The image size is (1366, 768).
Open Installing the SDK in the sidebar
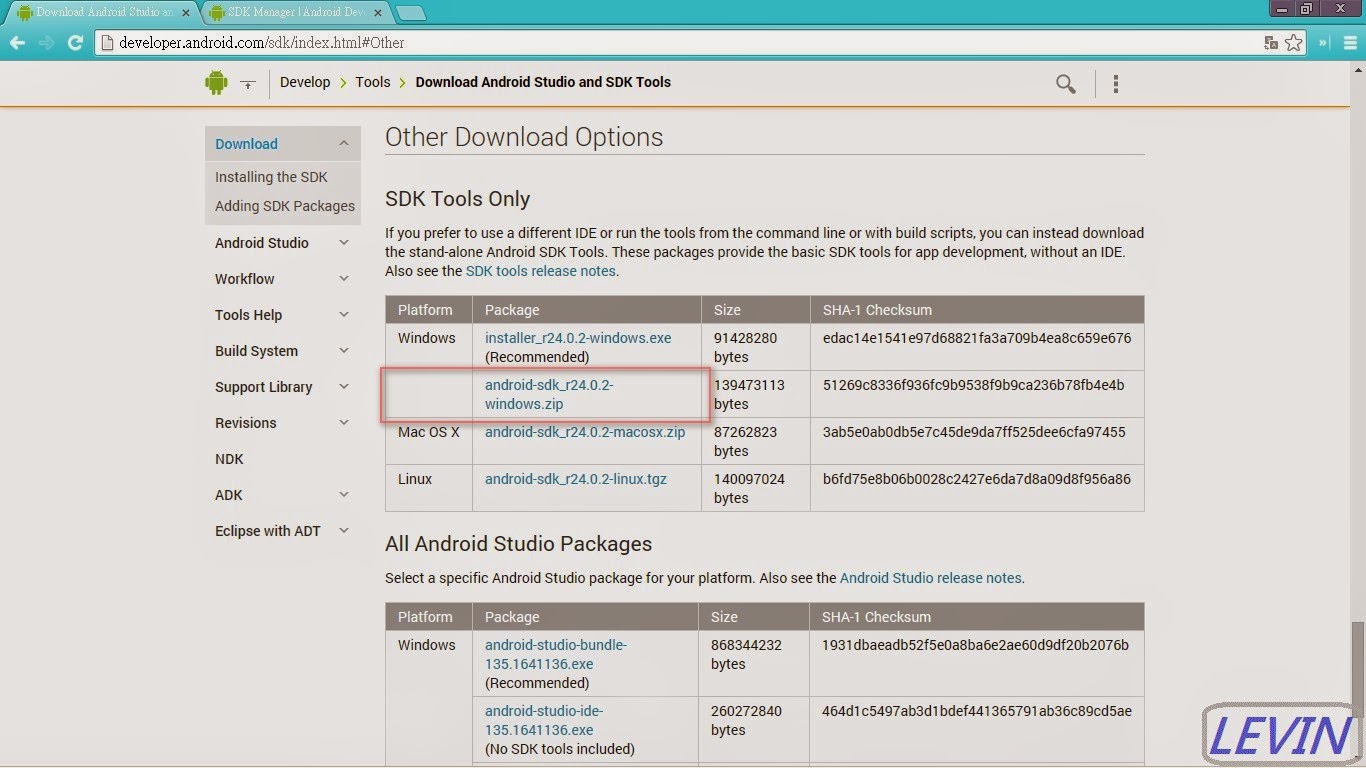pos(271,177)
